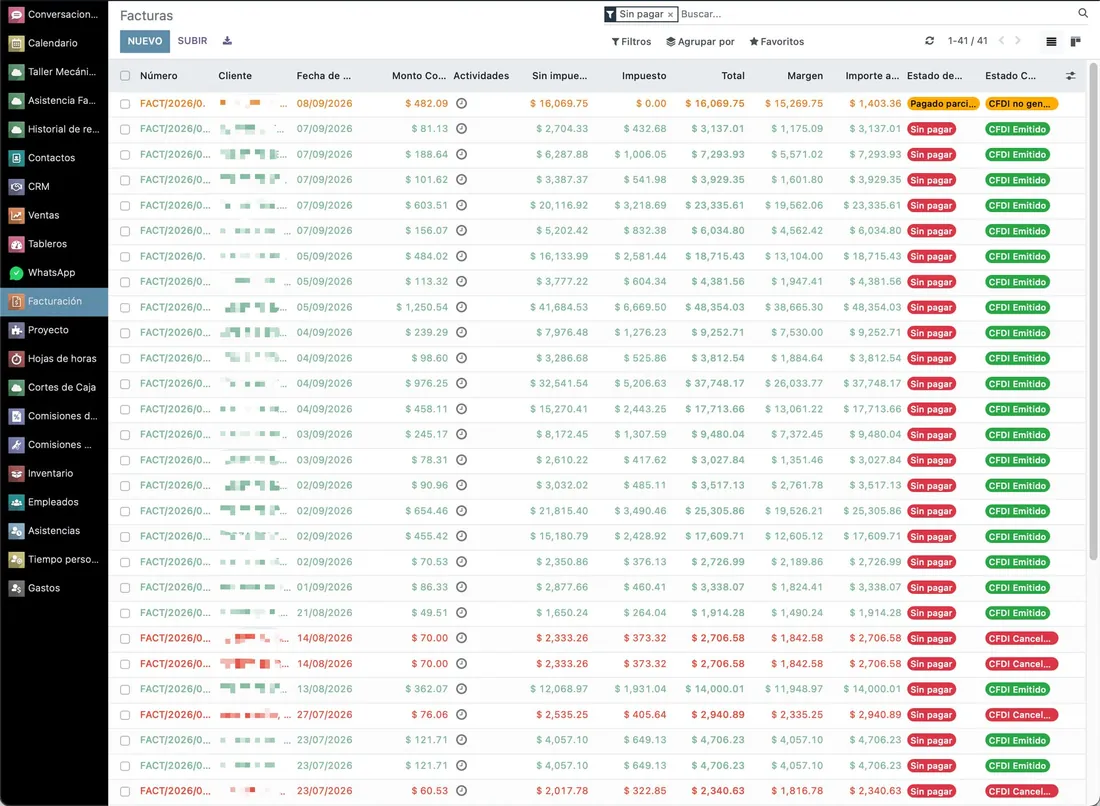The height and width of the screenshot is (806, 1100).
Task: Open activity clock for the 08/09/2026 invoice
Action: point(462,103)
